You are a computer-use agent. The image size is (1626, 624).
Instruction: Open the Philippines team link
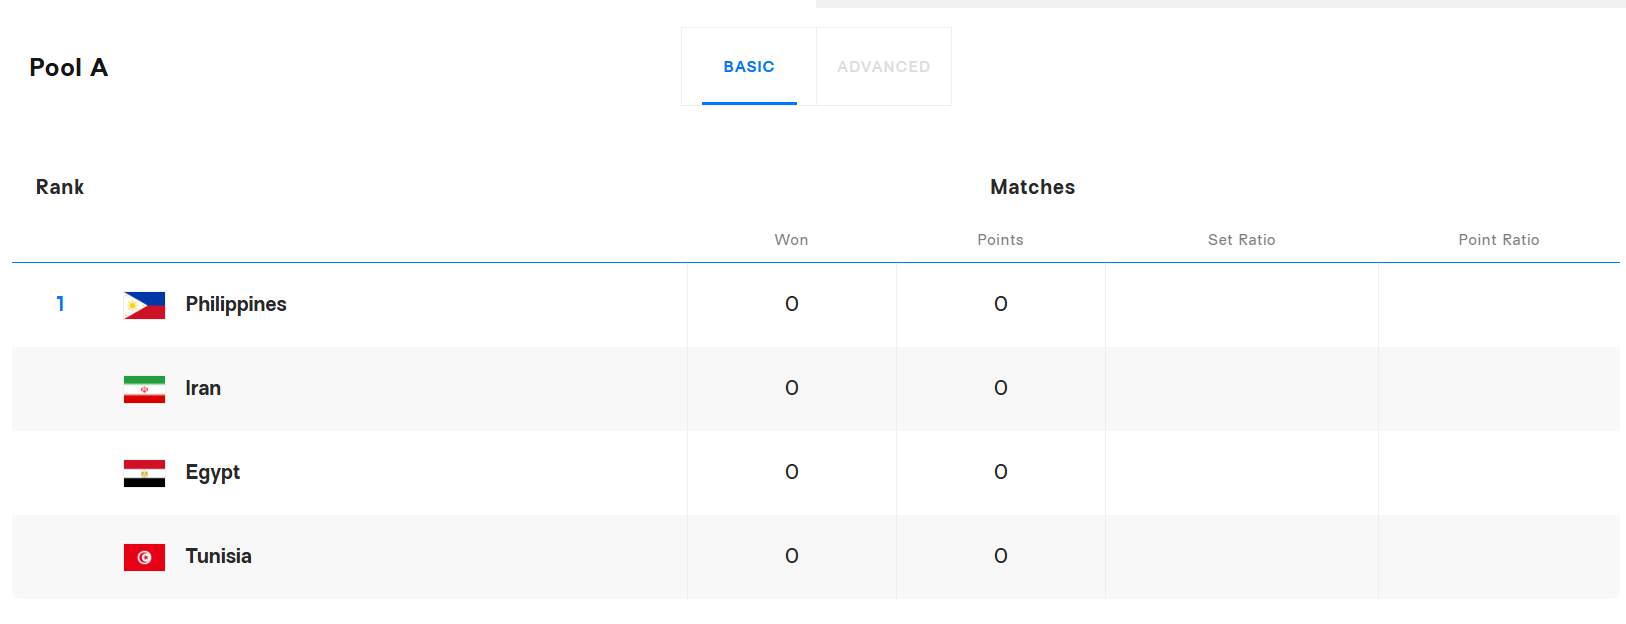point(236,304)
